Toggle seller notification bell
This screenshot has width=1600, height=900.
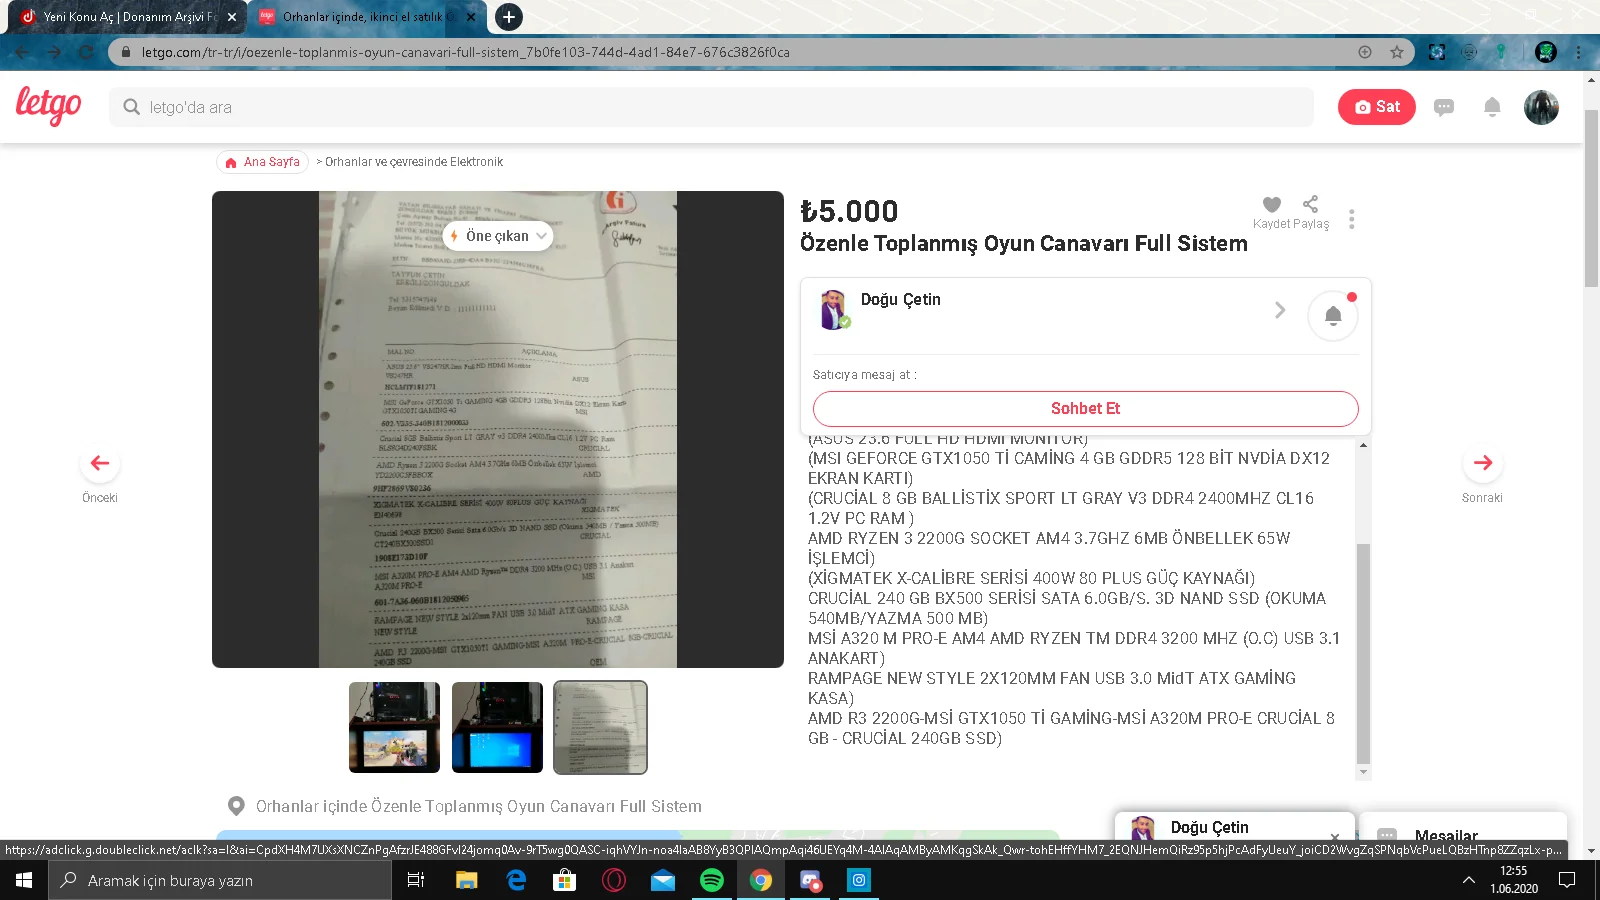click(1333, 316)
